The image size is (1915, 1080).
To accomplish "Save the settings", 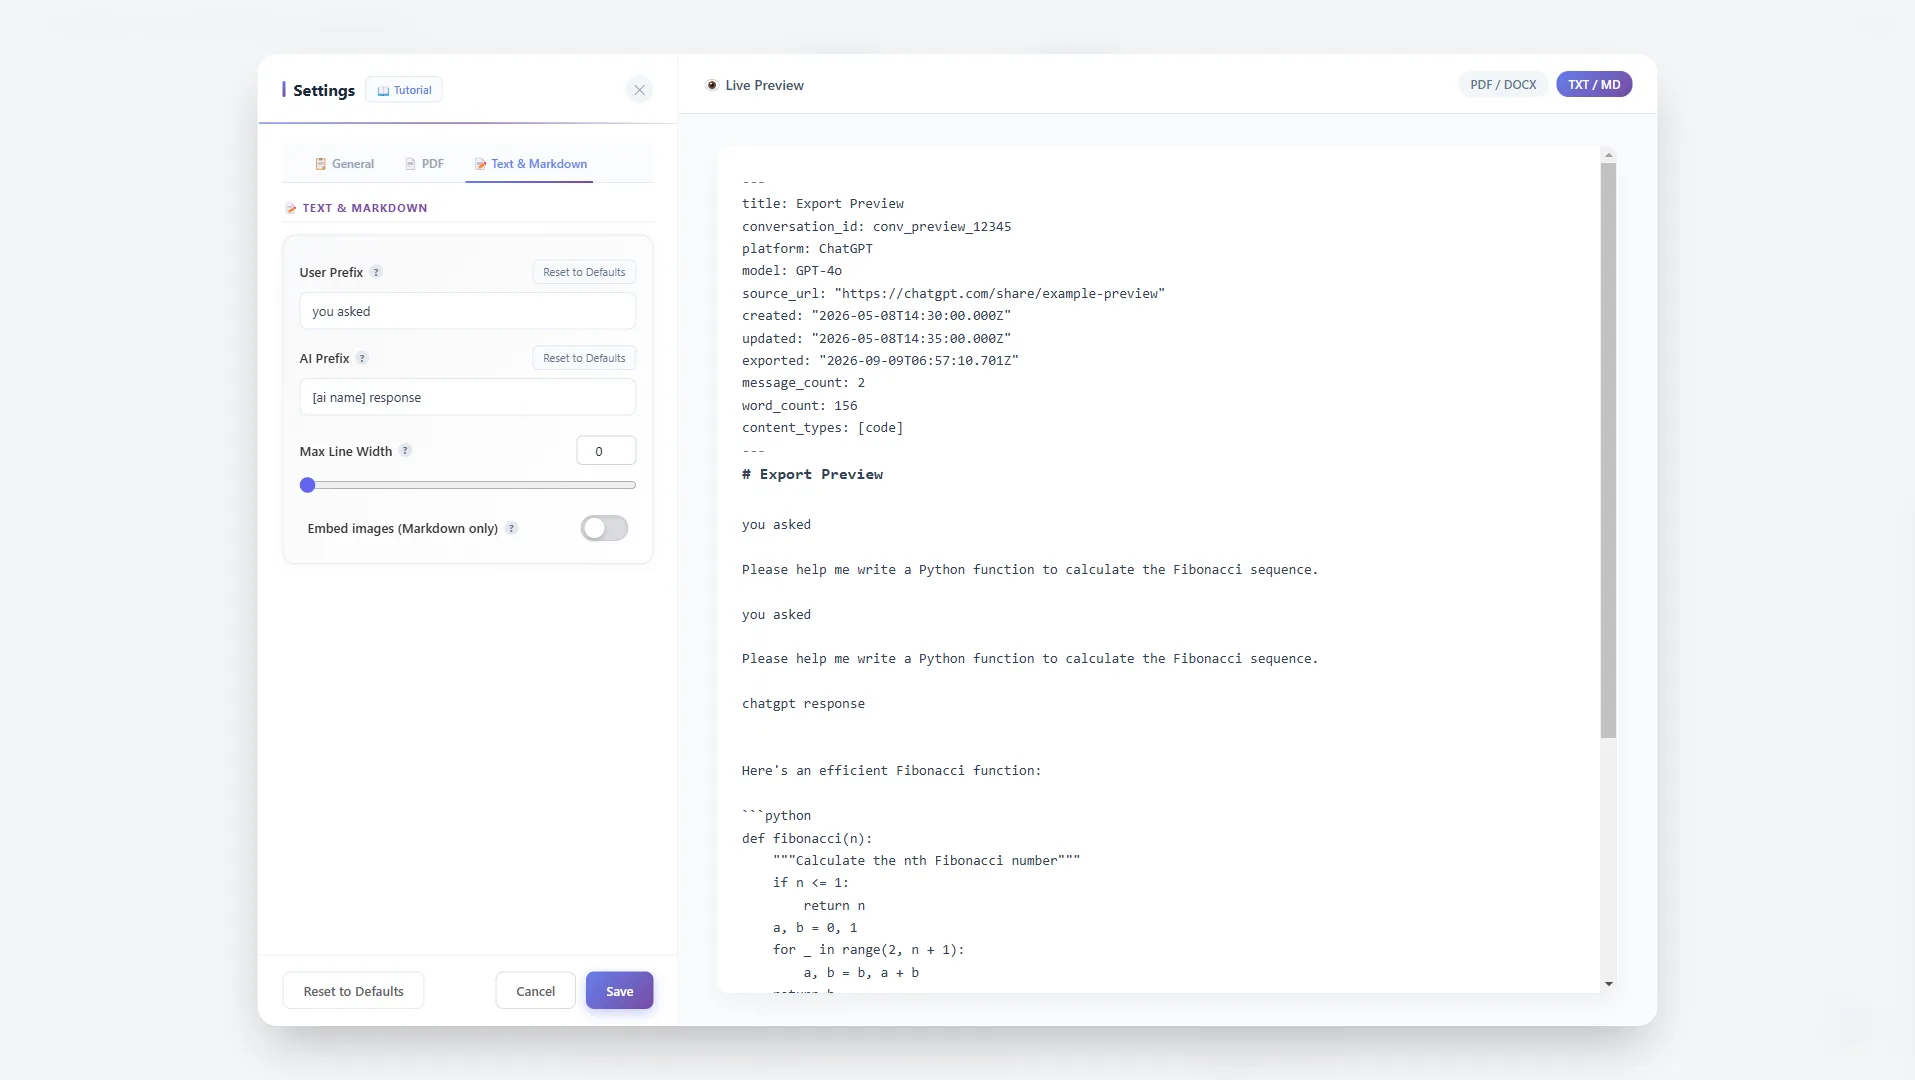I will coord(619,991).
